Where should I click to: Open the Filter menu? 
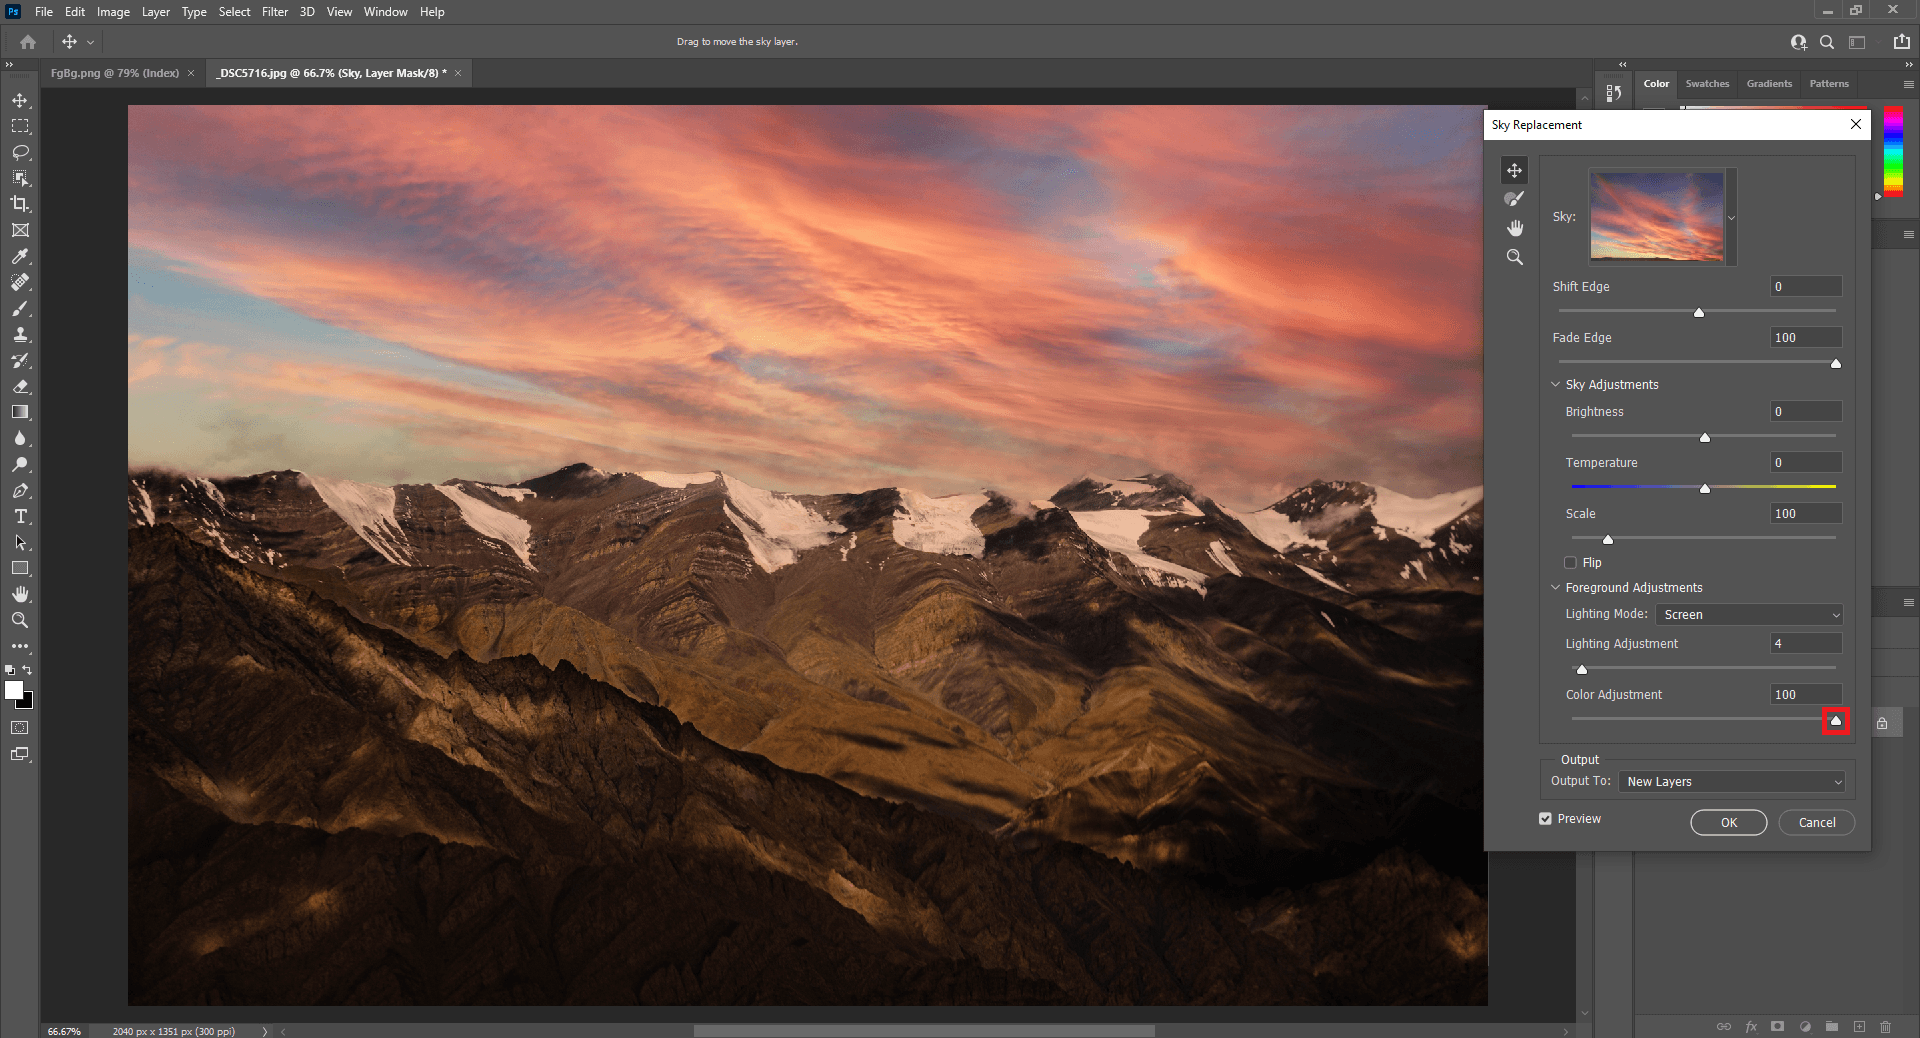point(274,12)
